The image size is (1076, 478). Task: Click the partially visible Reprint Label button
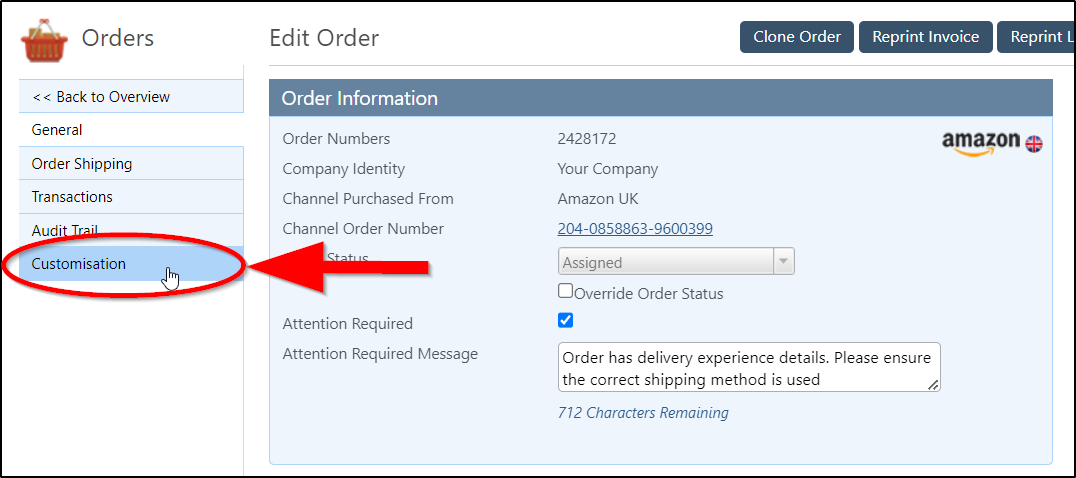[1036, 37]
